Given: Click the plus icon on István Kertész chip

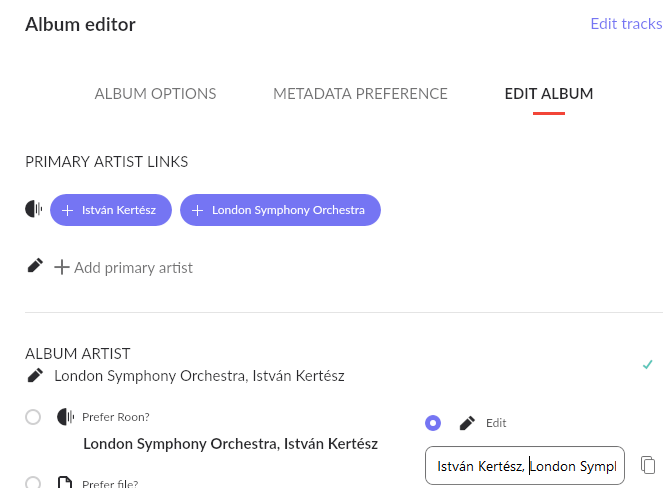Looking at the screenshot, I should coord(67,210).
